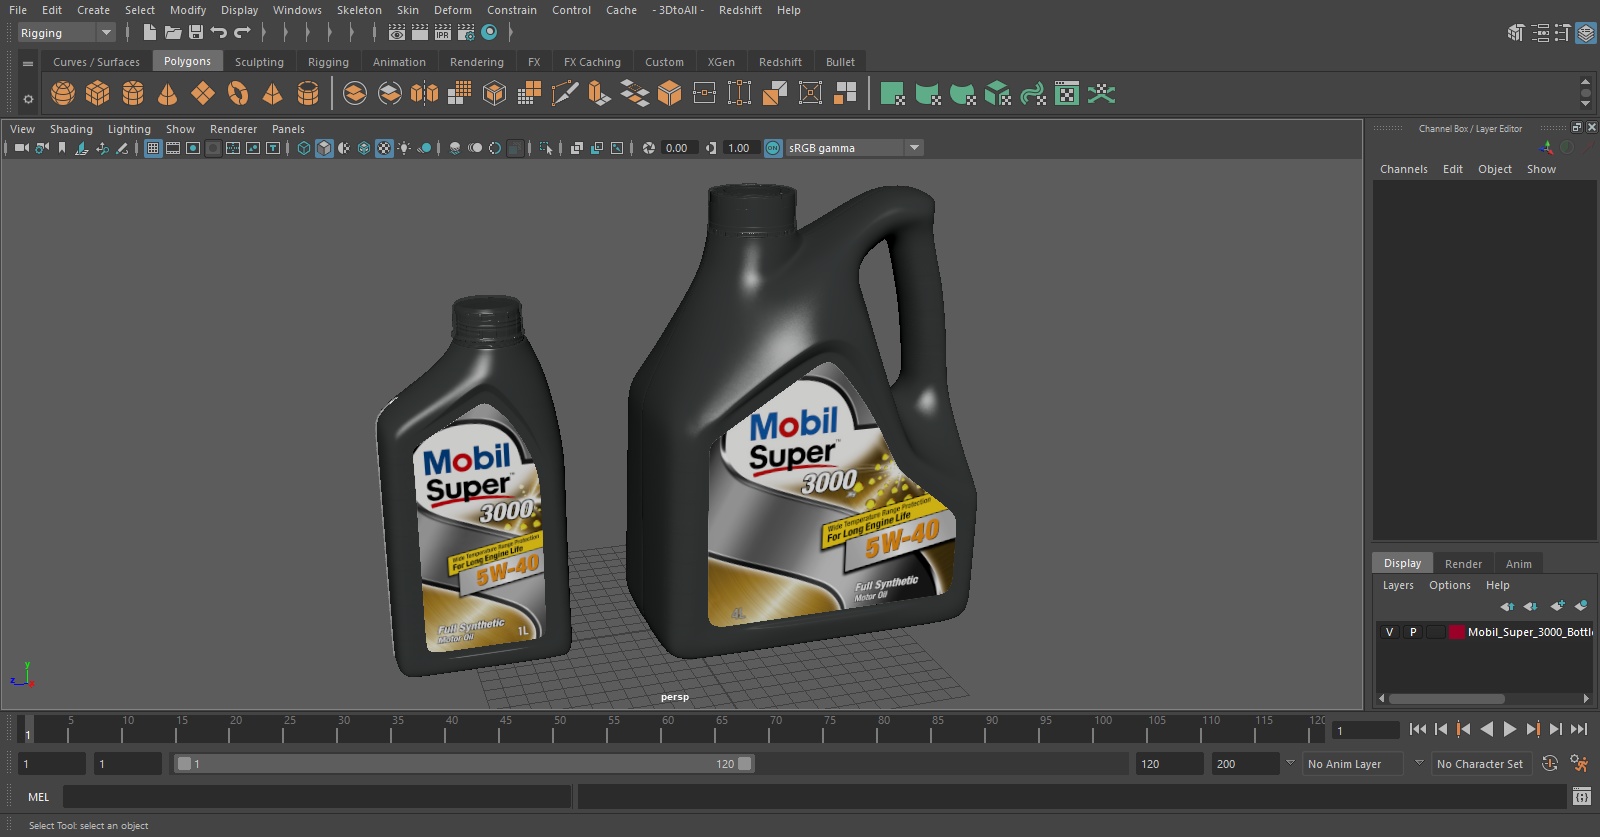Toggle the viewport Grid display
The image size is (1600, 837).
pyautogui.click(x=153, y=148)
